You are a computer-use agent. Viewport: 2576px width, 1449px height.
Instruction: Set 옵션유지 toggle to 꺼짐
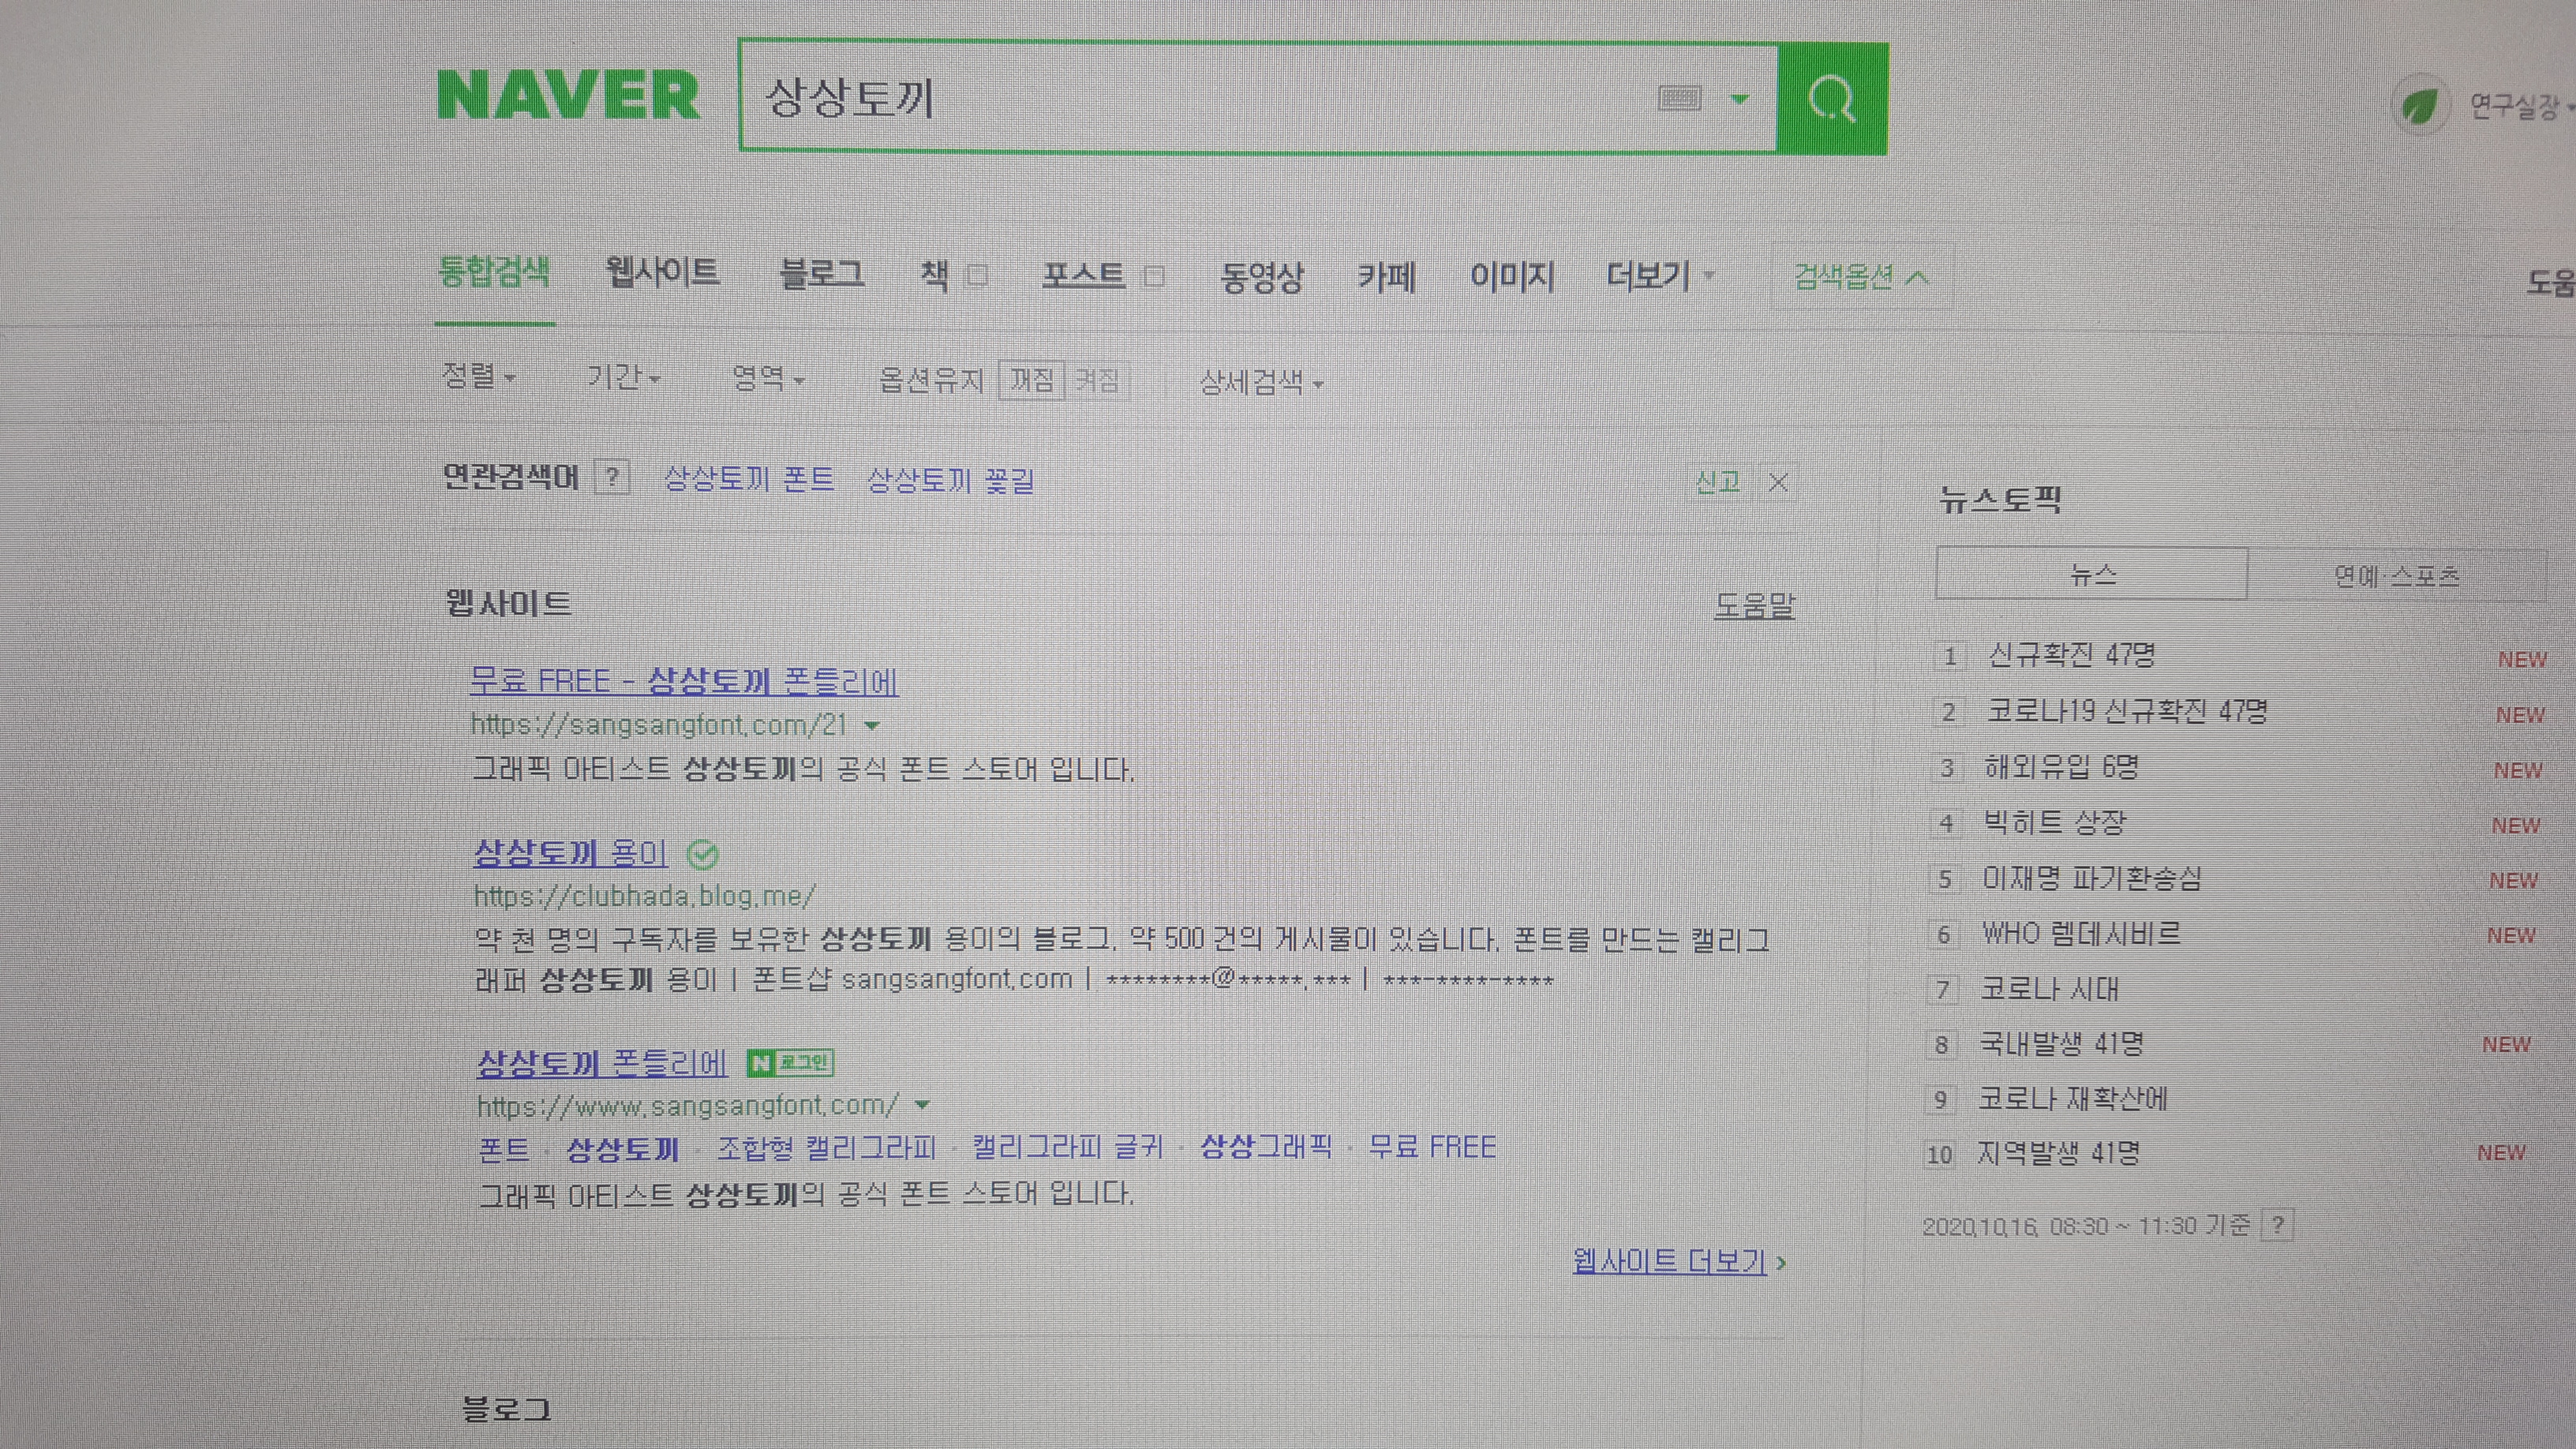point(1031,380)
